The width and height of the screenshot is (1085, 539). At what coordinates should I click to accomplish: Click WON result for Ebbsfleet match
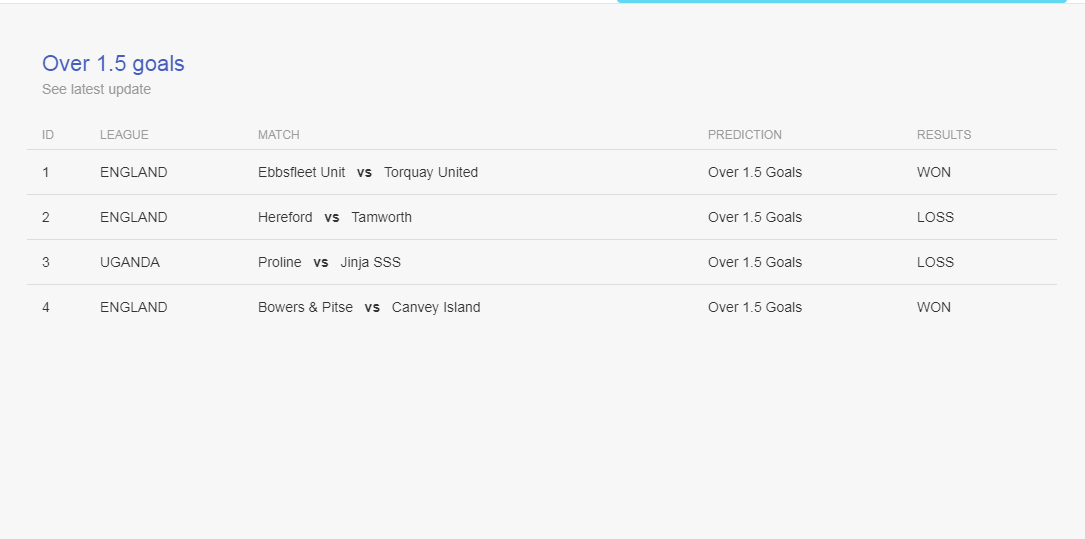coord(933,172)
